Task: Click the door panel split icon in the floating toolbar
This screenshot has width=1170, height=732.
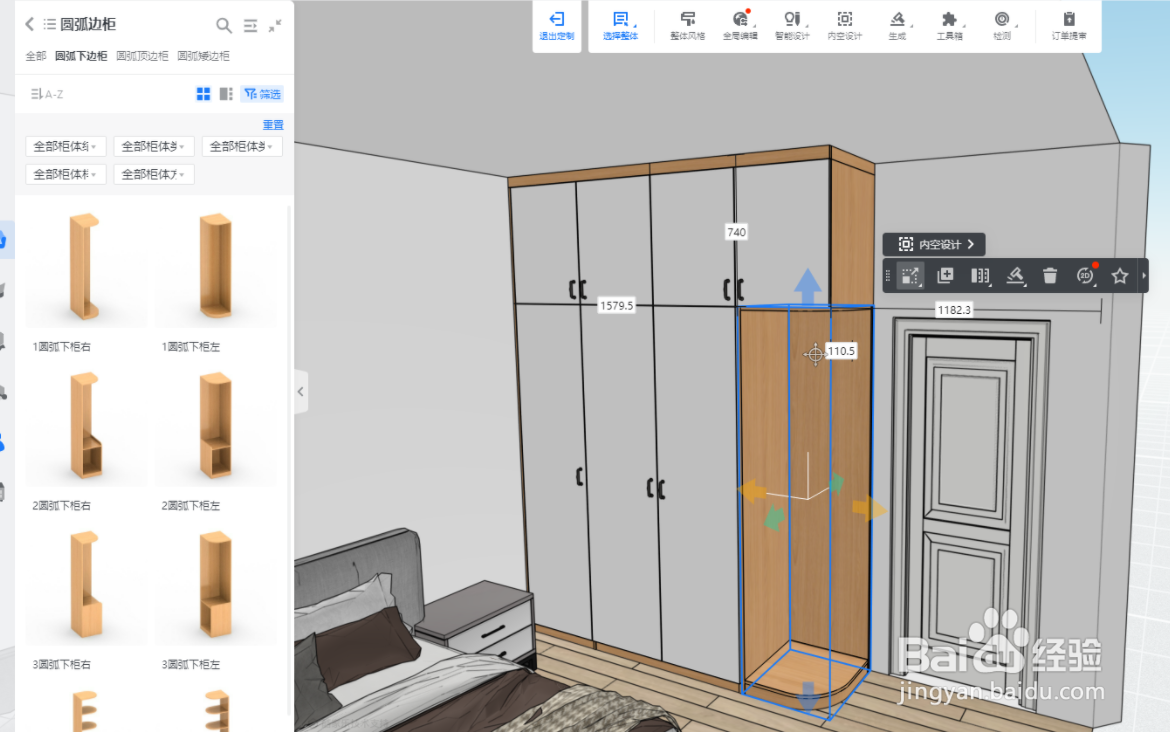Action: click(980, 276)
